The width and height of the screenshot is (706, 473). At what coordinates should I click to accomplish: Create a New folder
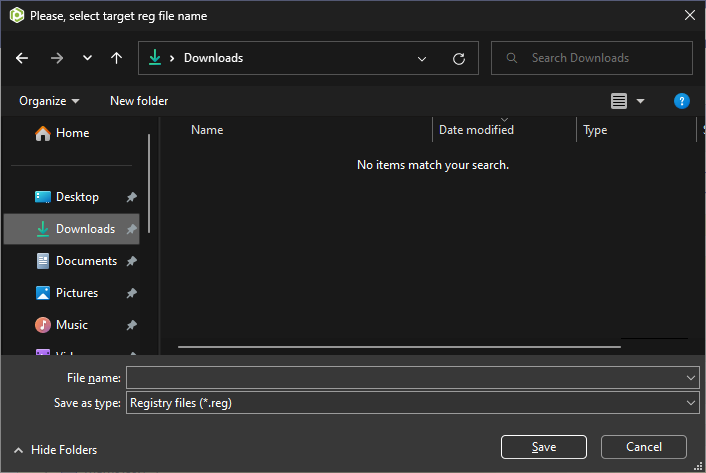(x=139, y=101)
